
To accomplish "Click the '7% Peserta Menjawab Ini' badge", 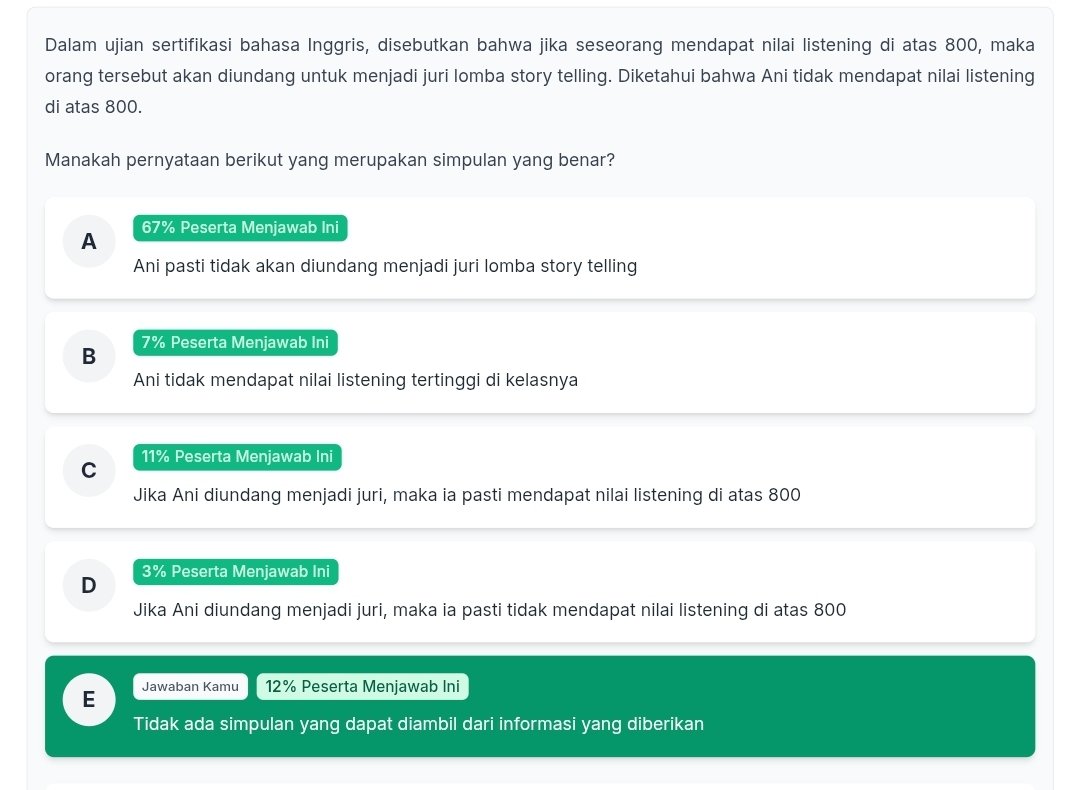I will pos(235,342).
